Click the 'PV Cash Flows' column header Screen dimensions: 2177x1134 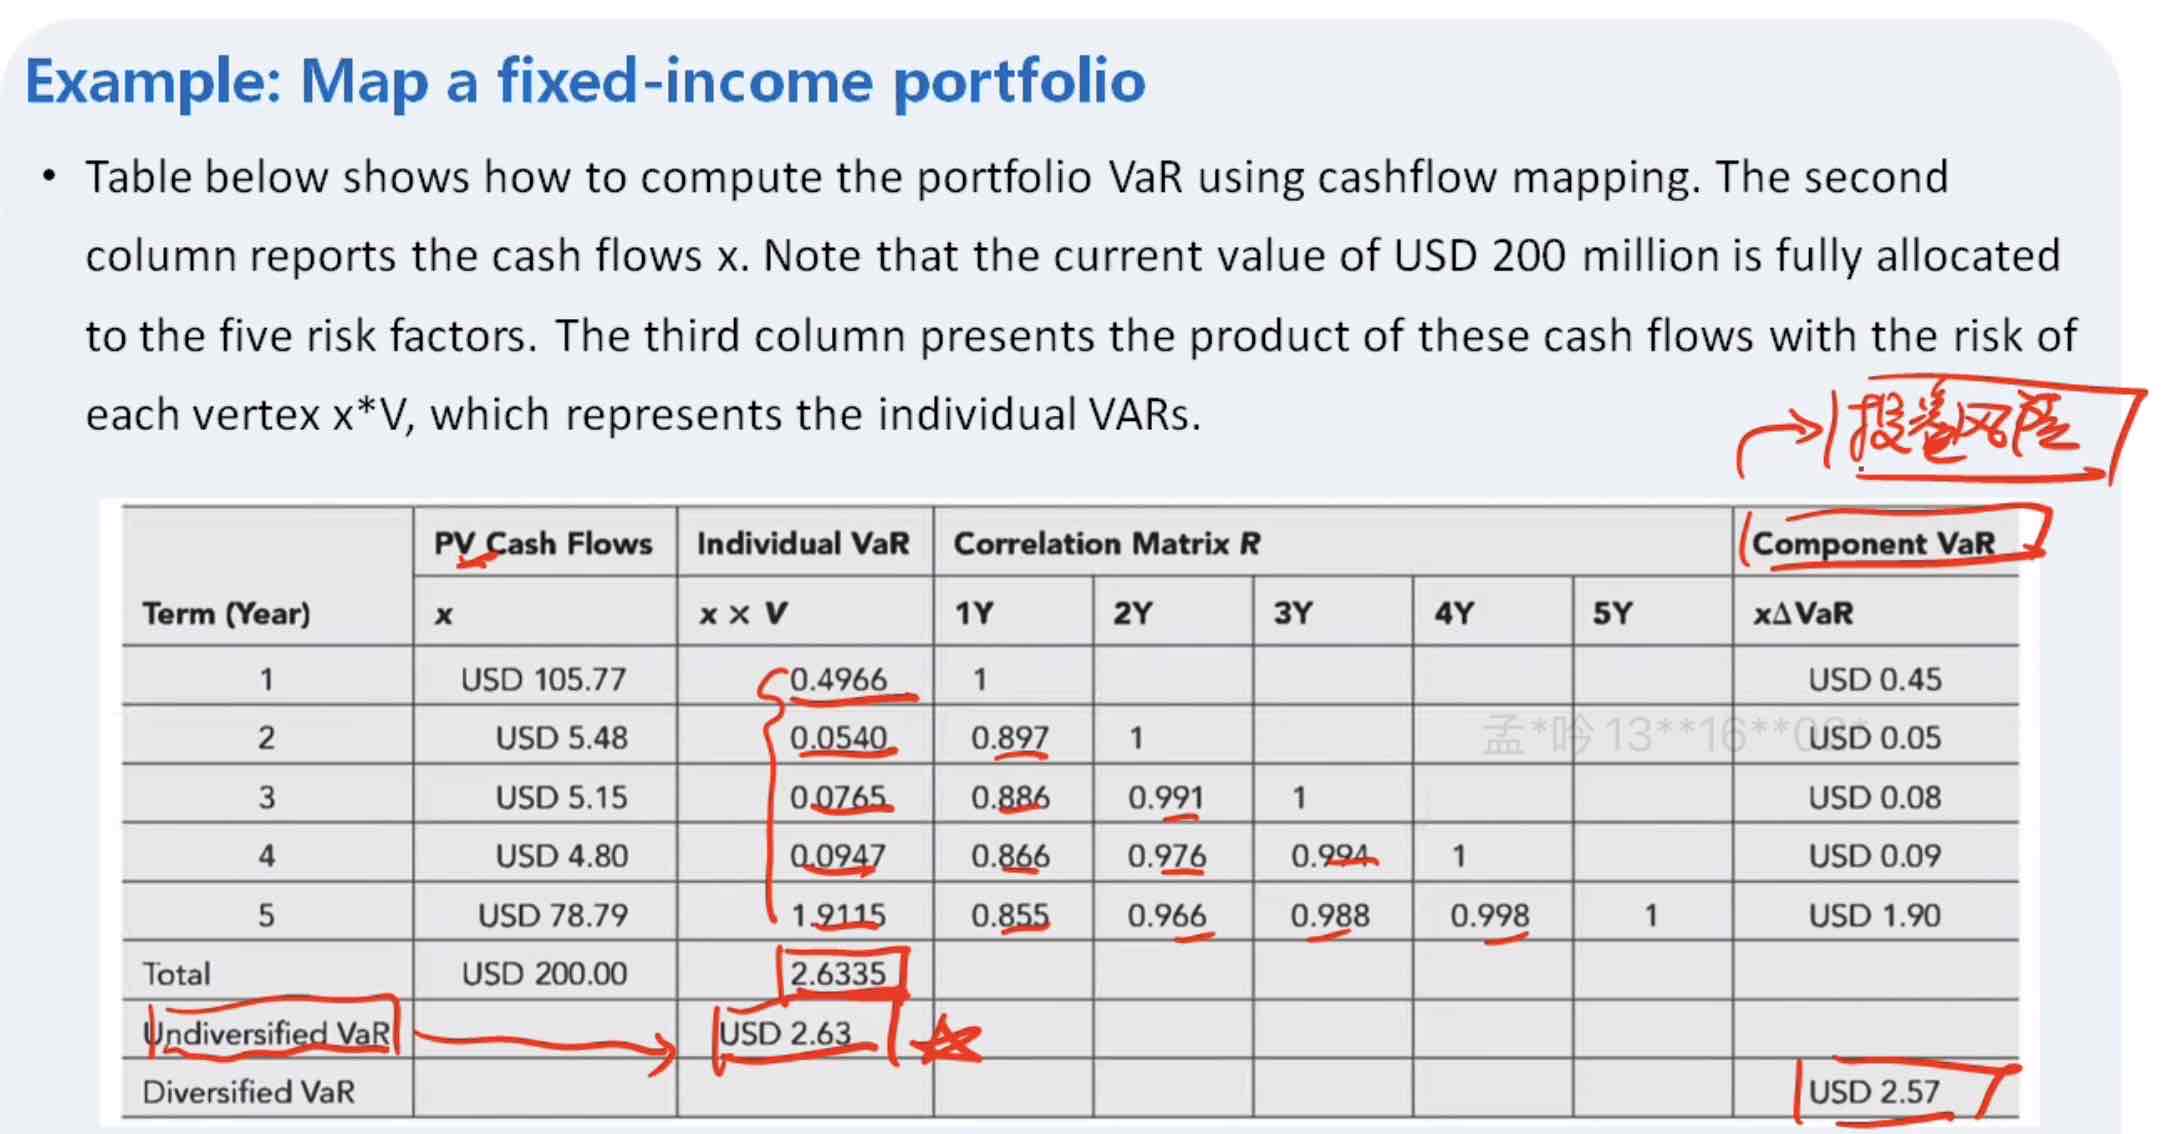542,543
